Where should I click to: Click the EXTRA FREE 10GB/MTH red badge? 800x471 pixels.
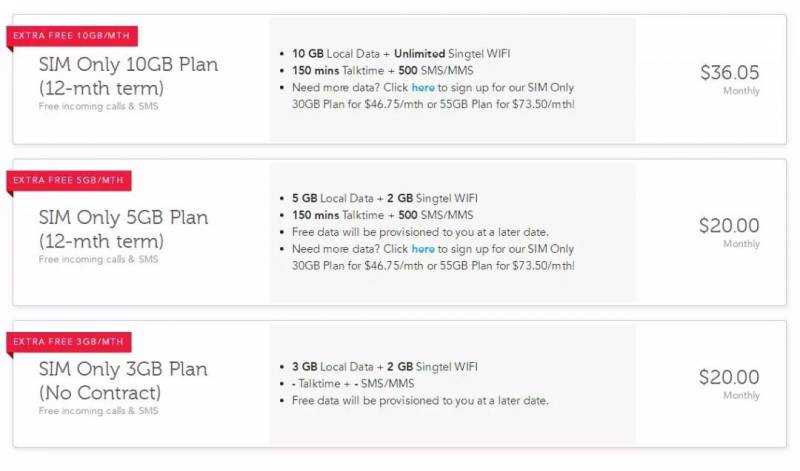coord(68,37)
